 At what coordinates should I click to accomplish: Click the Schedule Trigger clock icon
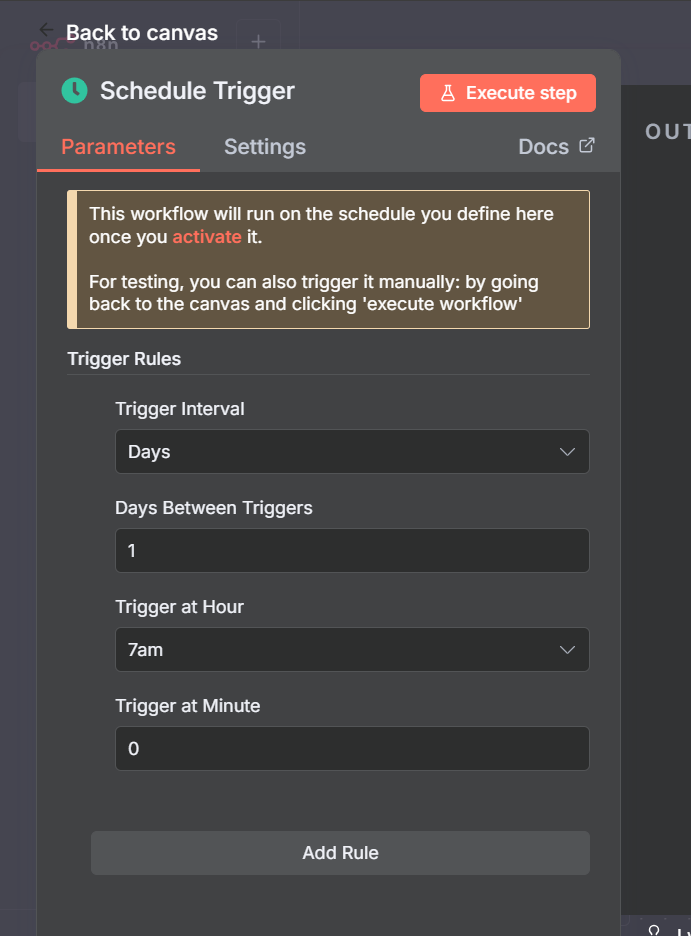coord(74,91)
